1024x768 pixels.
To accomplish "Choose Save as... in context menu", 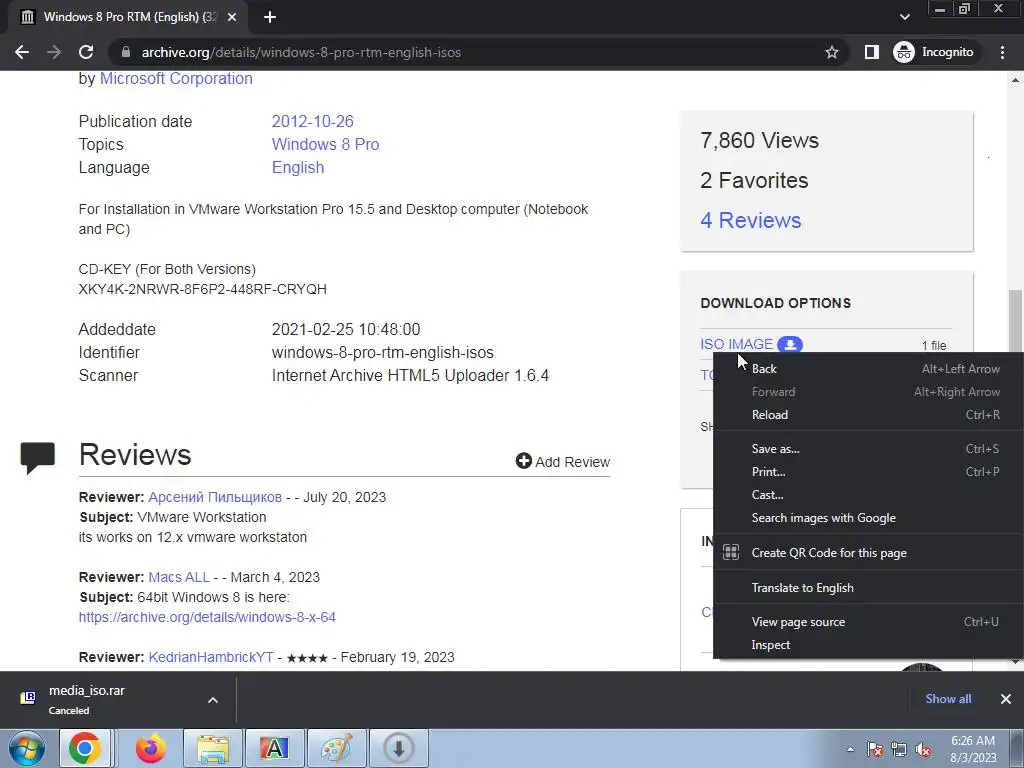I will (x=869, y=449).
